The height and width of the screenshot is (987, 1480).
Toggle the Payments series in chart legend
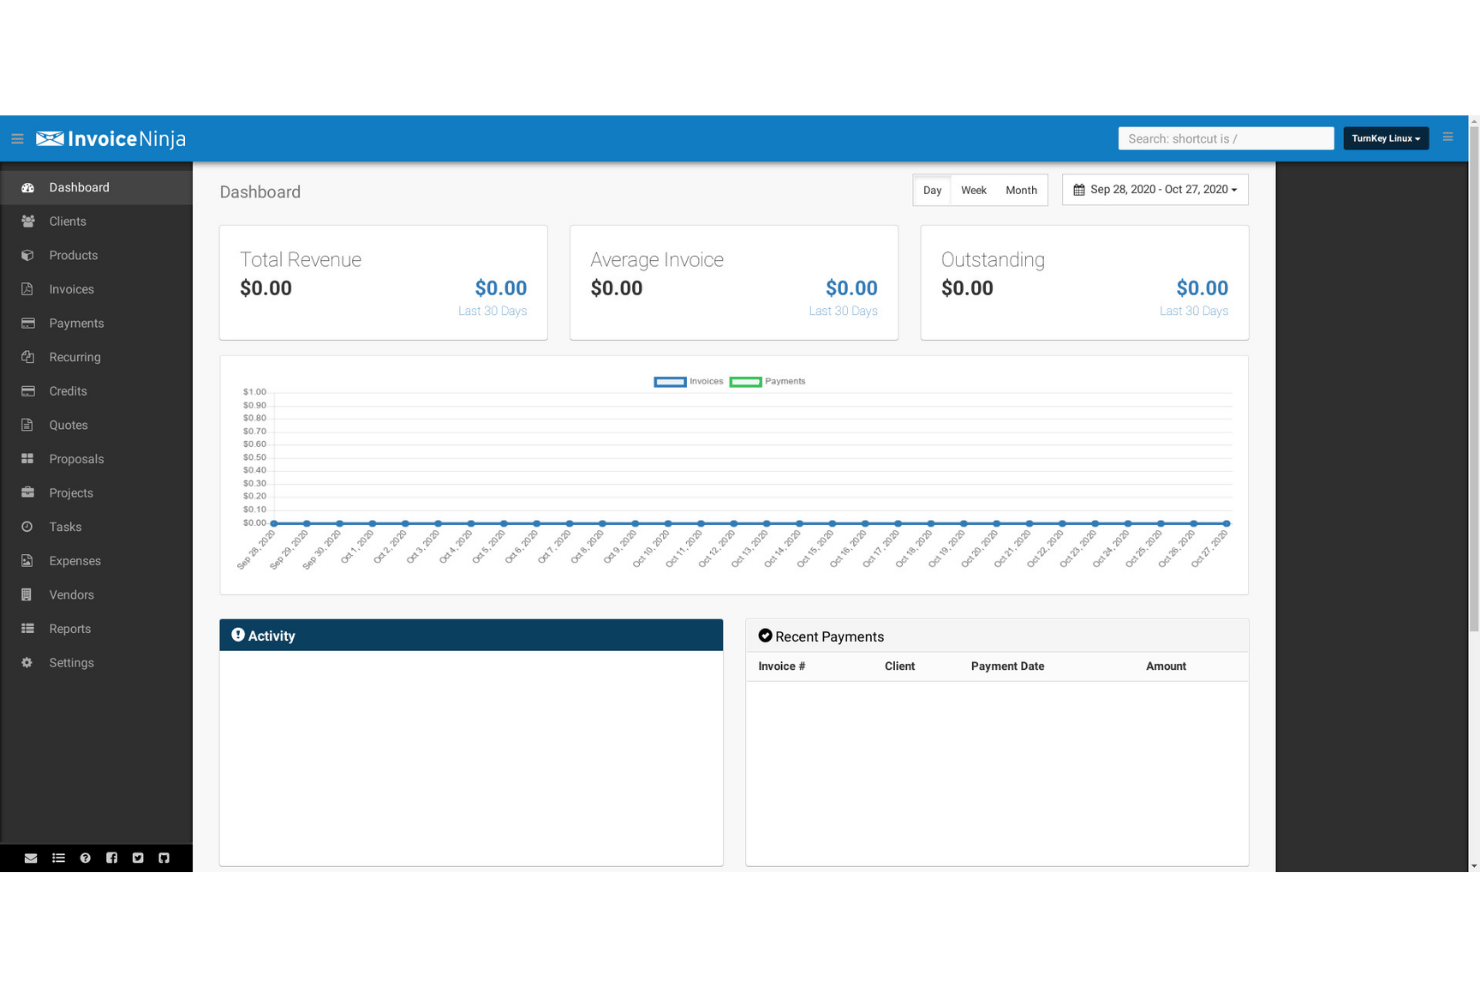click(767, 381)
